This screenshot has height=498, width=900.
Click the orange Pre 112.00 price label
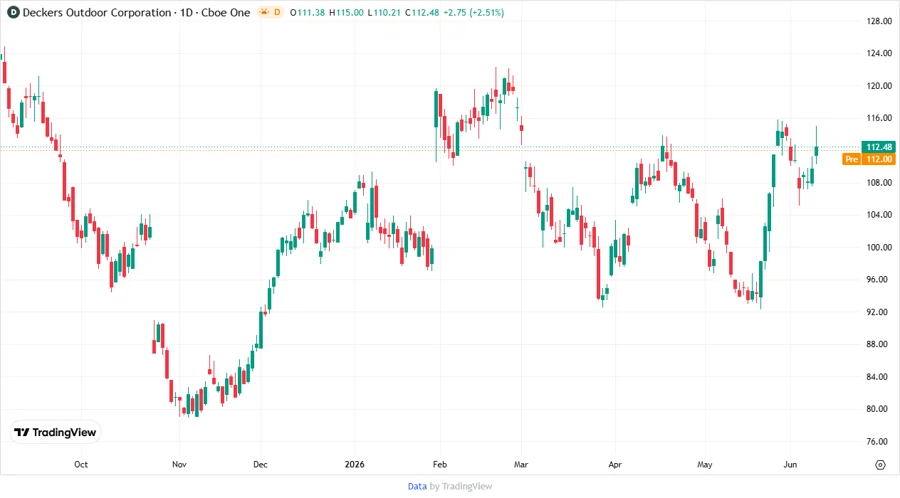869,159
